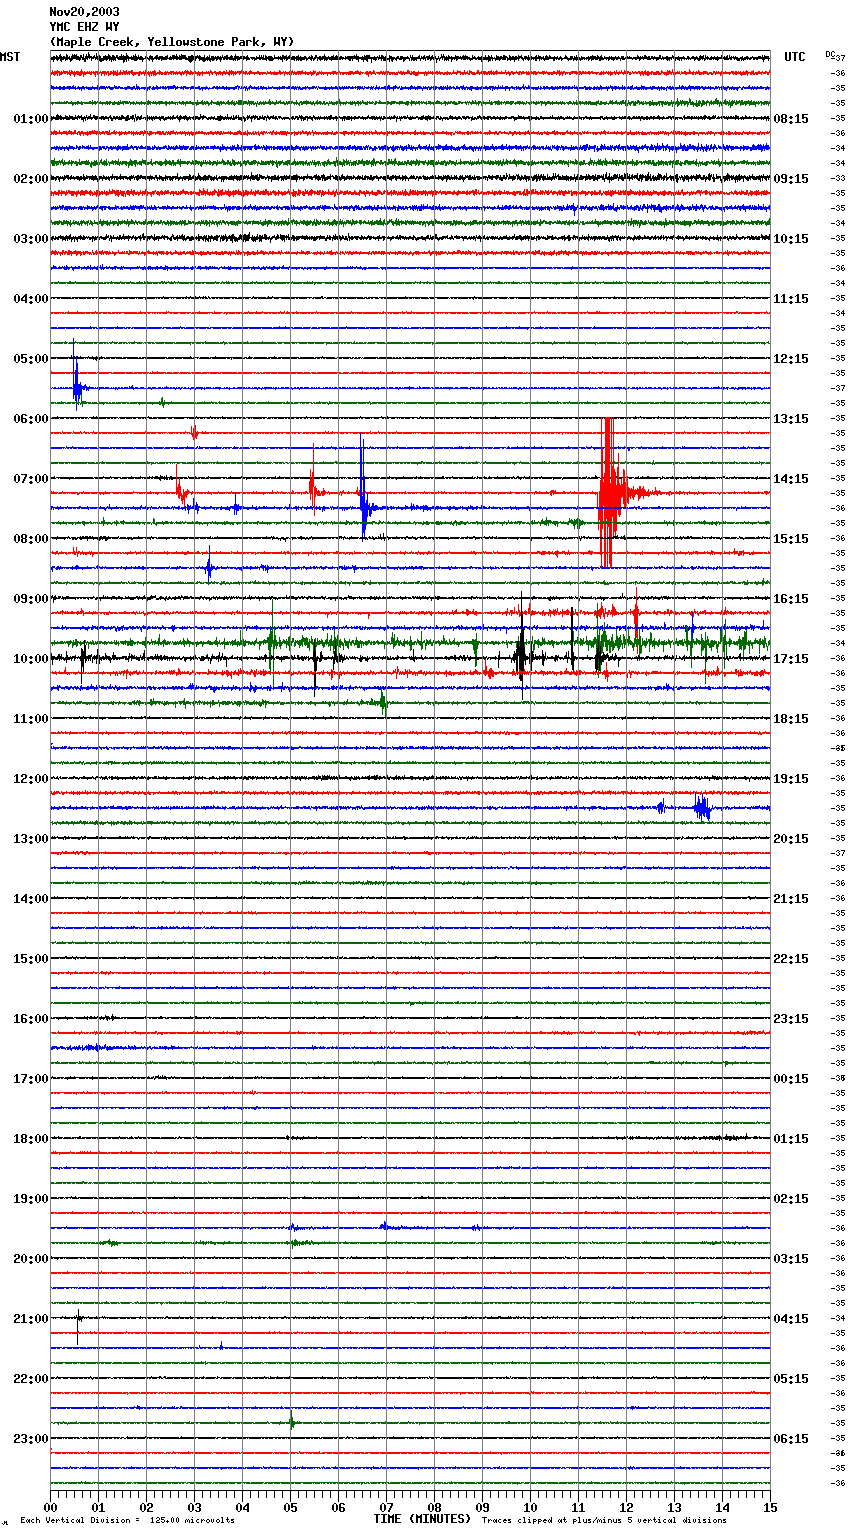Click the vertical division 125.00 microvolts note
850x1534 pixels.
[x=127, y=1520]
